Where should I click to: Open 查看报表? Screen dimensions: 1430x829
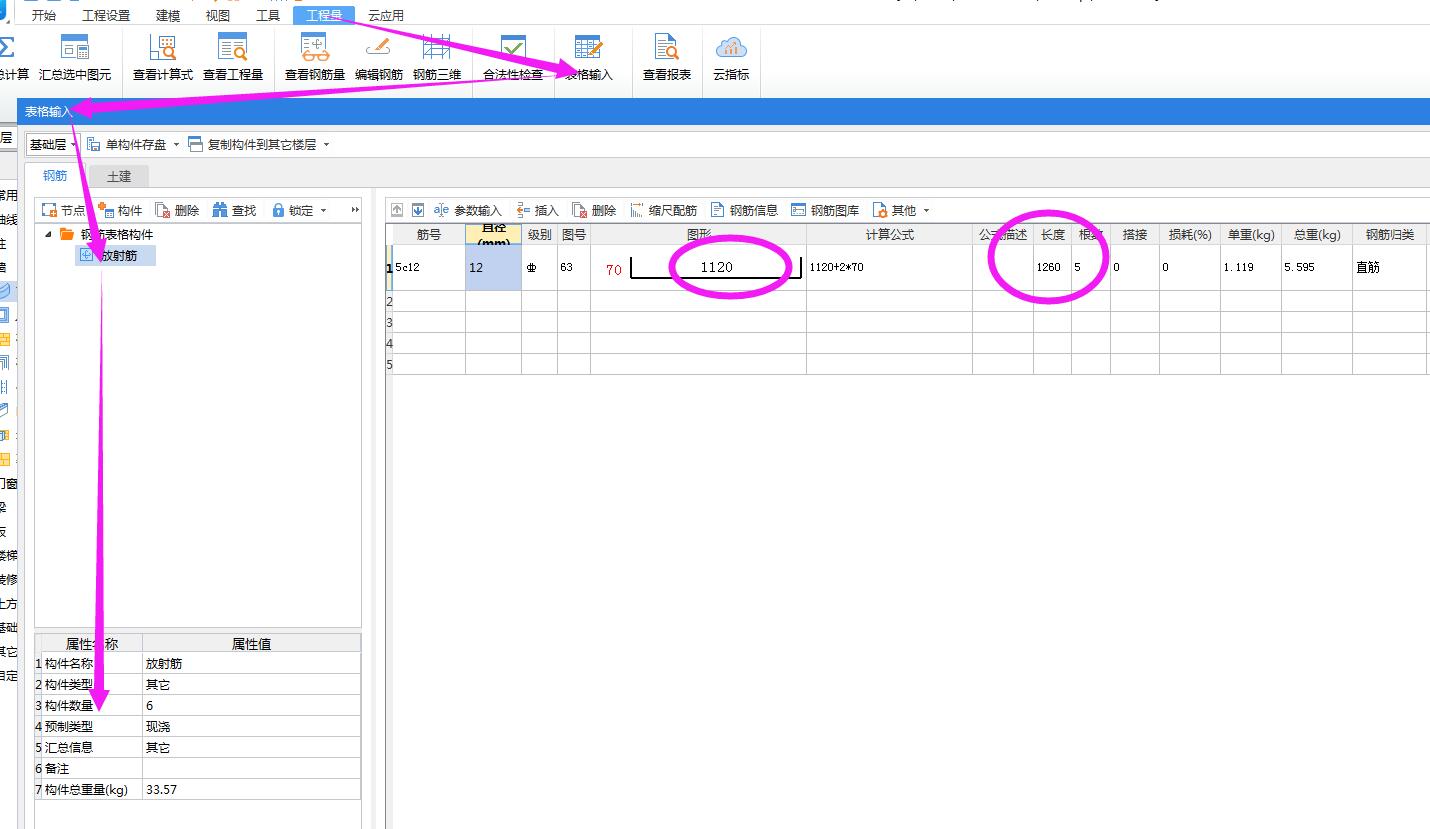click(666, 58)
